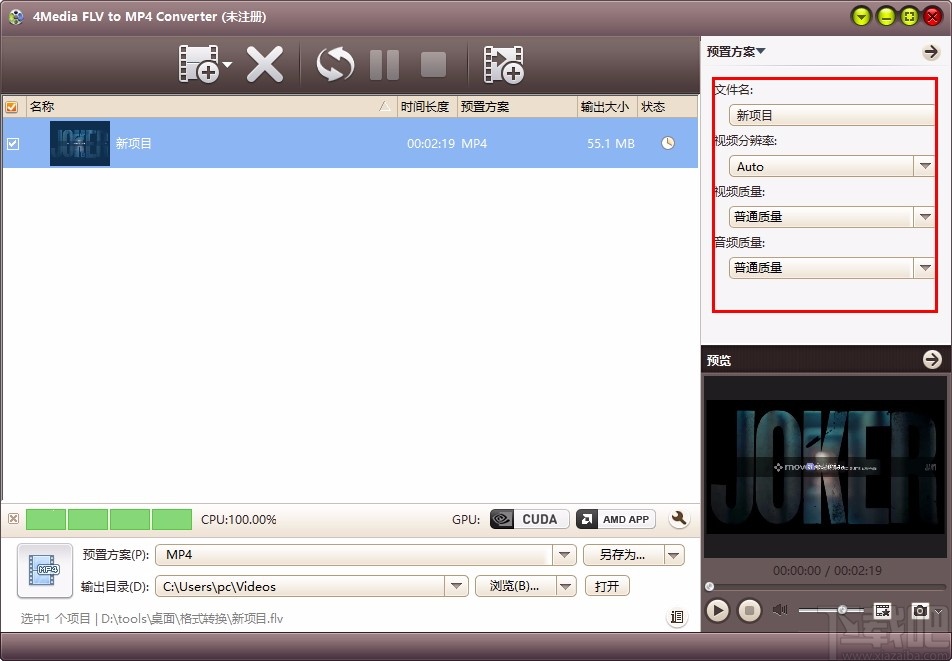Toggle the select-all checkbox in list header

12,106
